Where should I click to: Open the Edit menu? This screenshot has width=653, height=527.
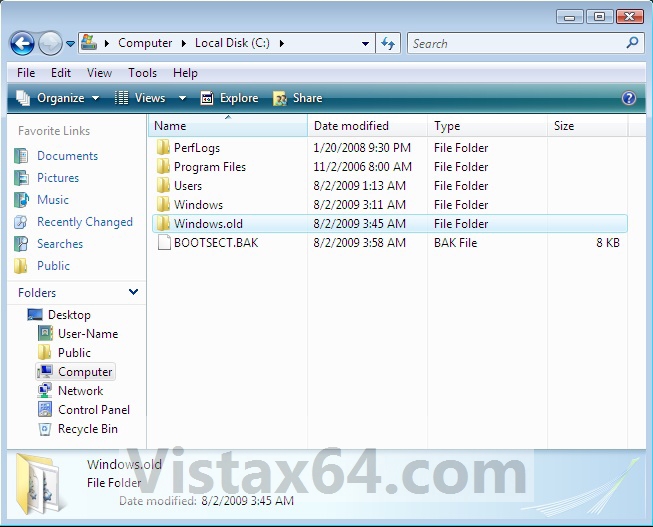pyautogui.click(x=61, y=73)
